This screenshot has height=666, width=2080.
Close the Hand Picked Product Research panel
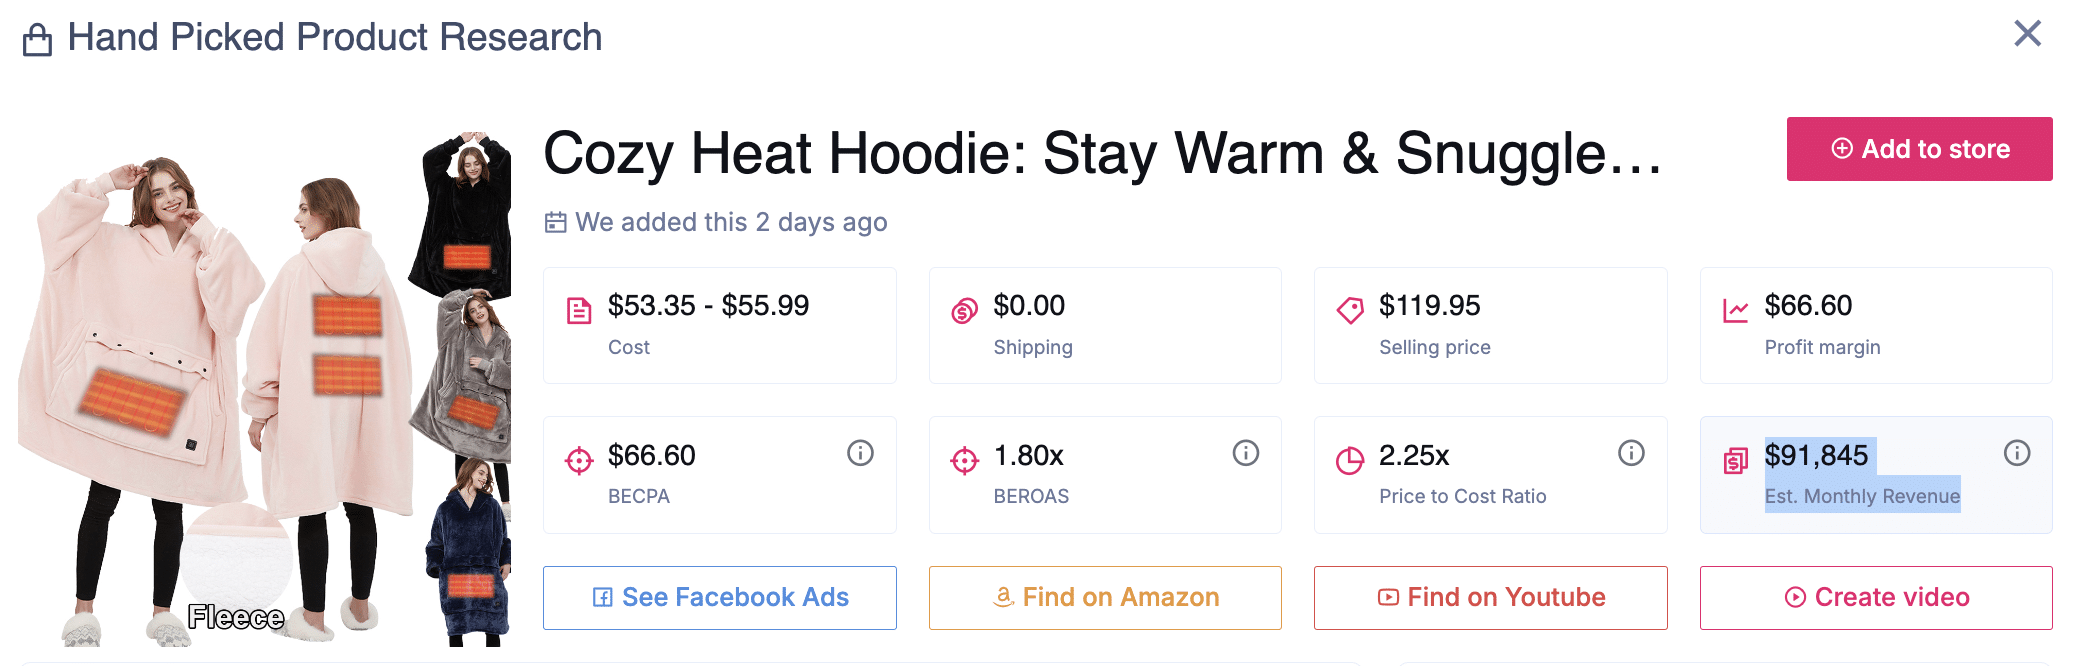(x=2028, y=33)
